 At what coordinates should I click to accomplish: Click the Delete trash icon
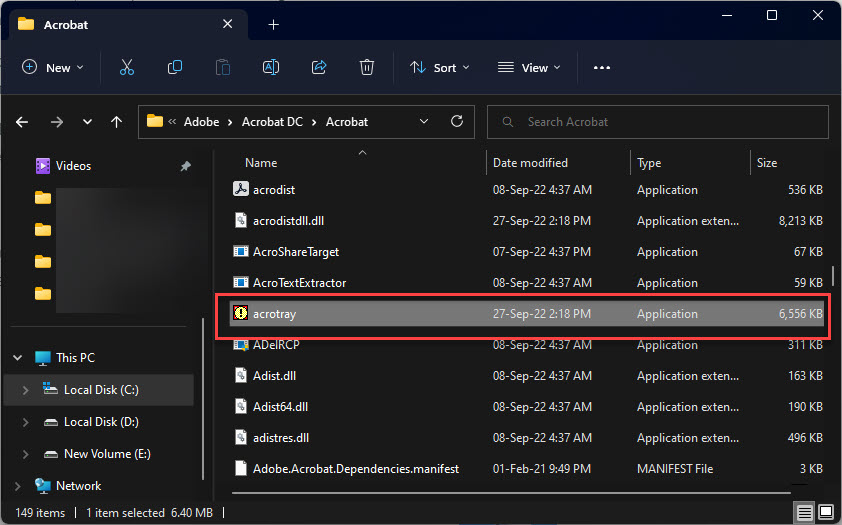[x=367, y=68]
